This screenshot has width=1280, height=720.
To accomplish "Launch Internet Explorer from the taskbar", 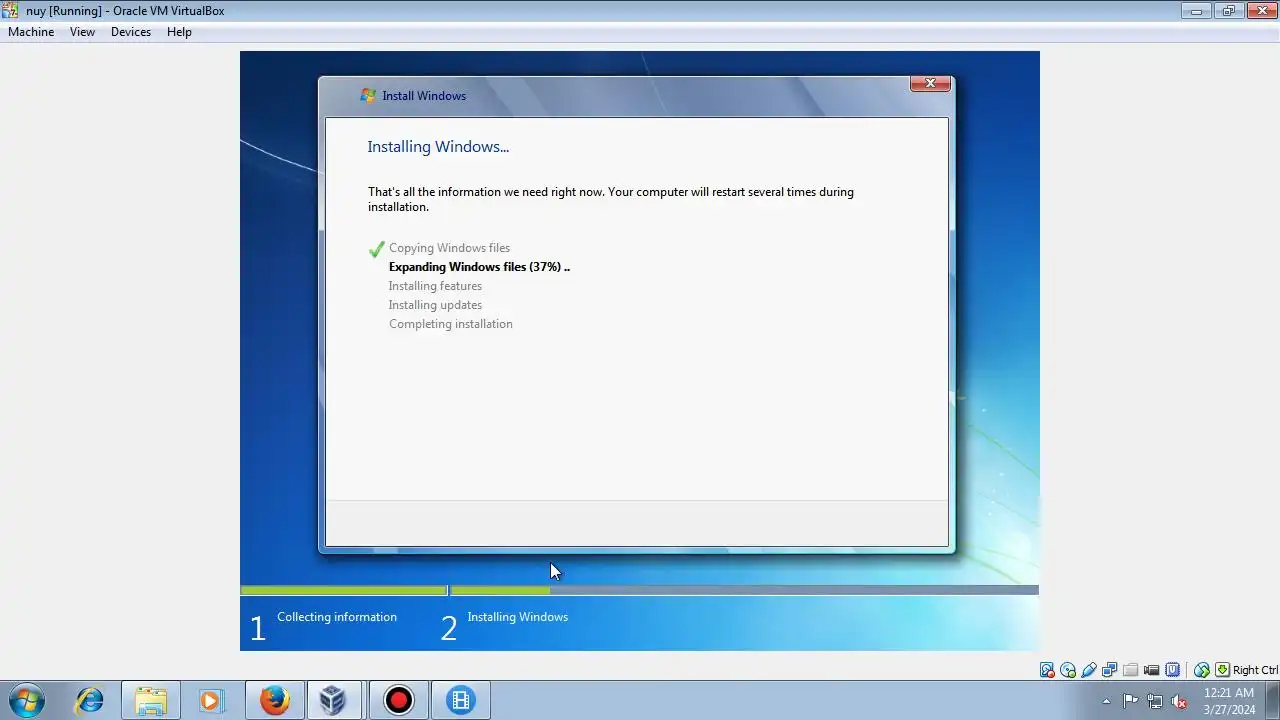I will (x=89, y=700).
